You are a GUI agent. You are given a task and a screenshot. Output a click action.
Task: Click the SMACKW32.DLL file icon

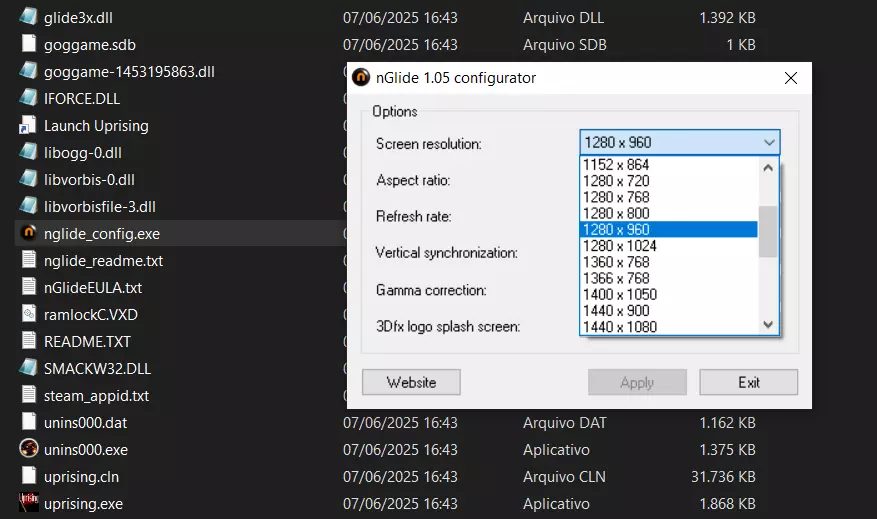pos(28,369)
